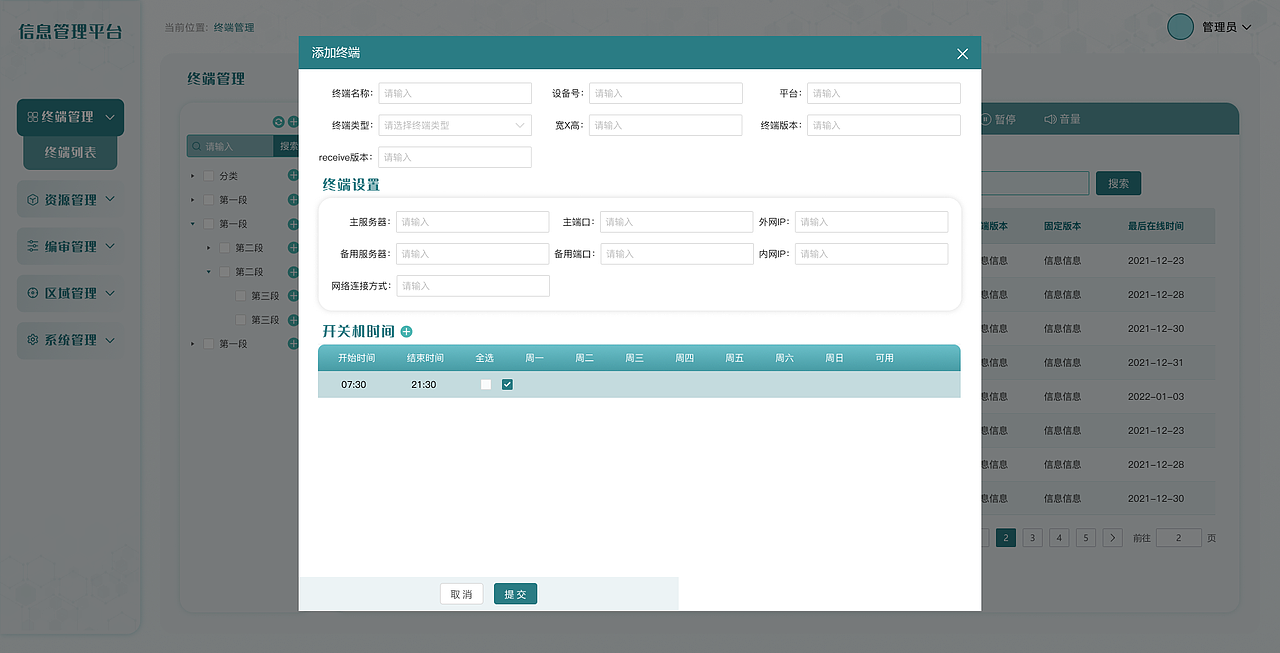Image resolution: width=1280 pixels, height=653 pixels.
Task: Open 系统管理 via its gear icon
Action: (33, 340)
